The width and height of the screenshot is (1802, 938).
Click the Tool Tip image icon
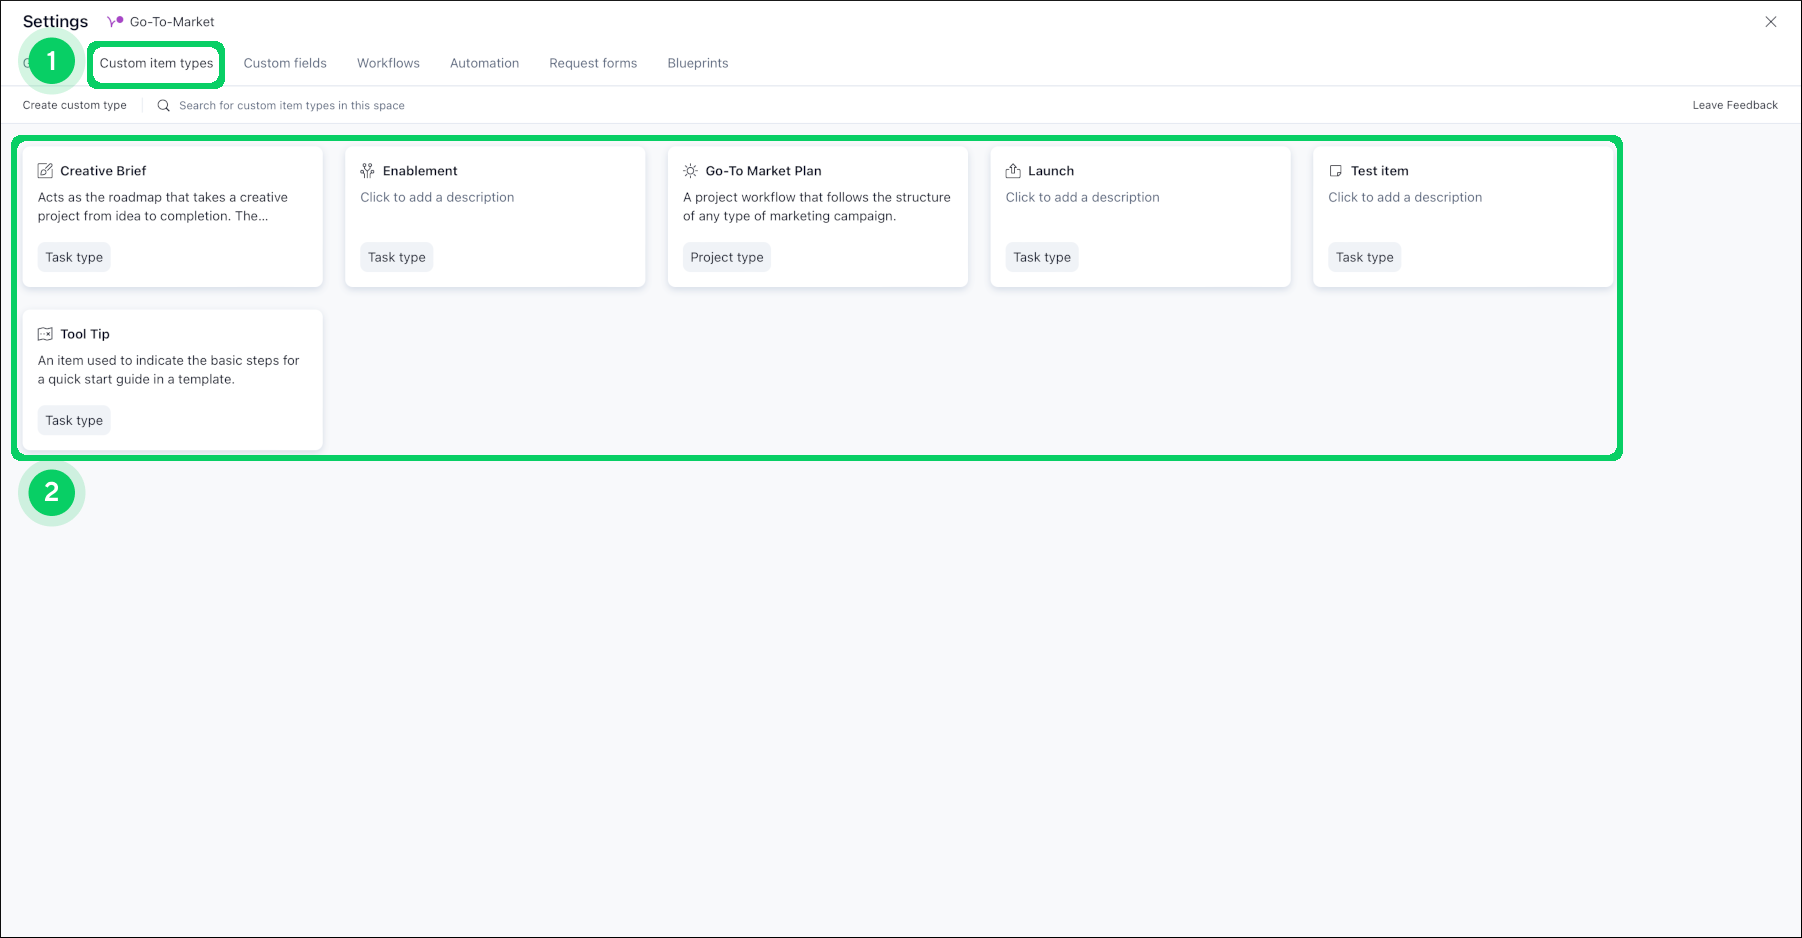point(45,333)
